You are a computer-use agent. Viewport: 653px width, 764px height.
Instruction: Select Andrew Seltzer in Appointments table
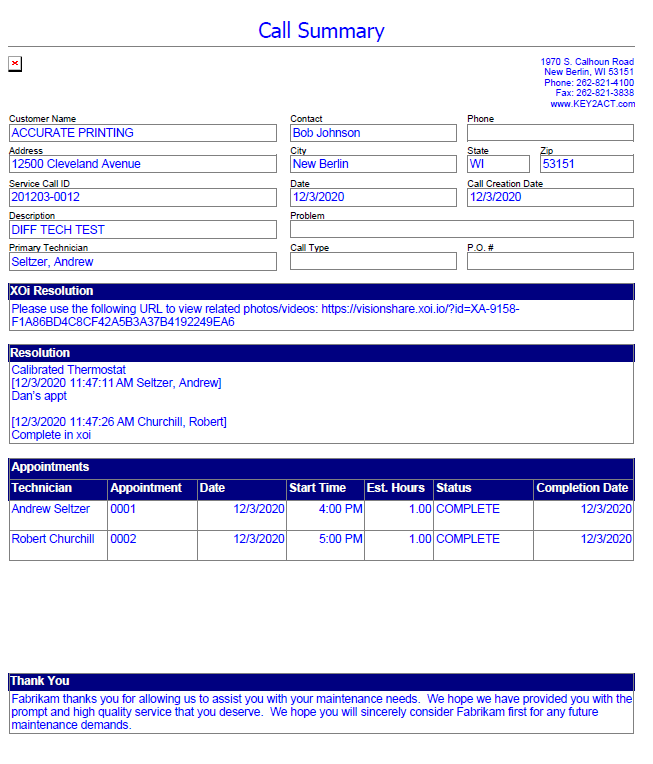pyautogui.click(x=51, y=509)
